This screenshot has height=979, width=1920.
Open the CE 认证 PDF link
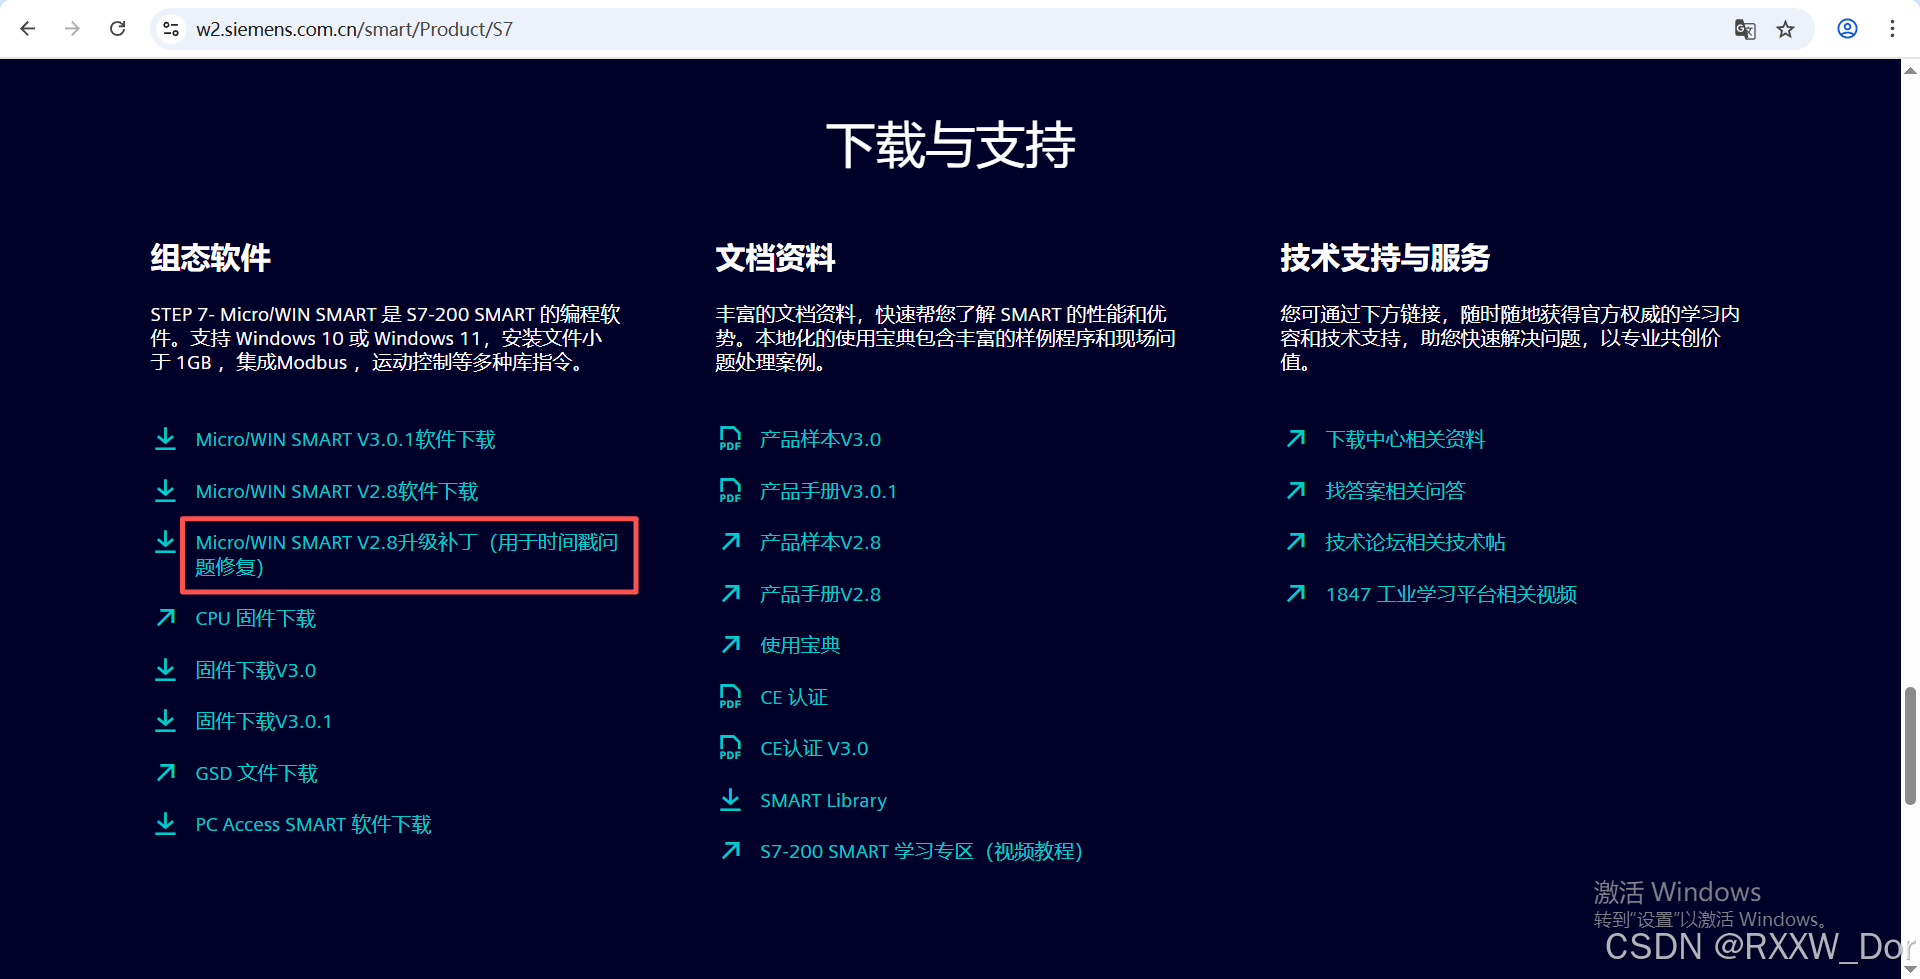point(794,697)
